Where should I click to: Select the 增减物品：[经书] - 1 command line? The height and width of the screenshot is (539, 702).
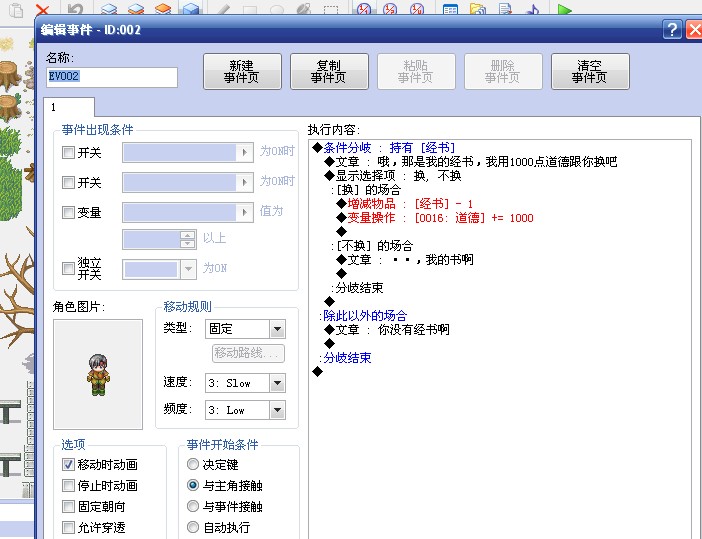(405, 204)
